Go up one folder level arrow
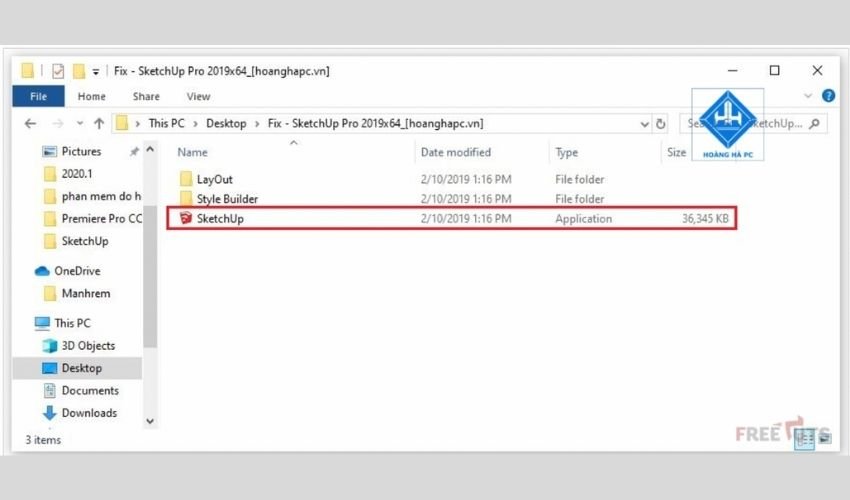 tap(98, 124)
